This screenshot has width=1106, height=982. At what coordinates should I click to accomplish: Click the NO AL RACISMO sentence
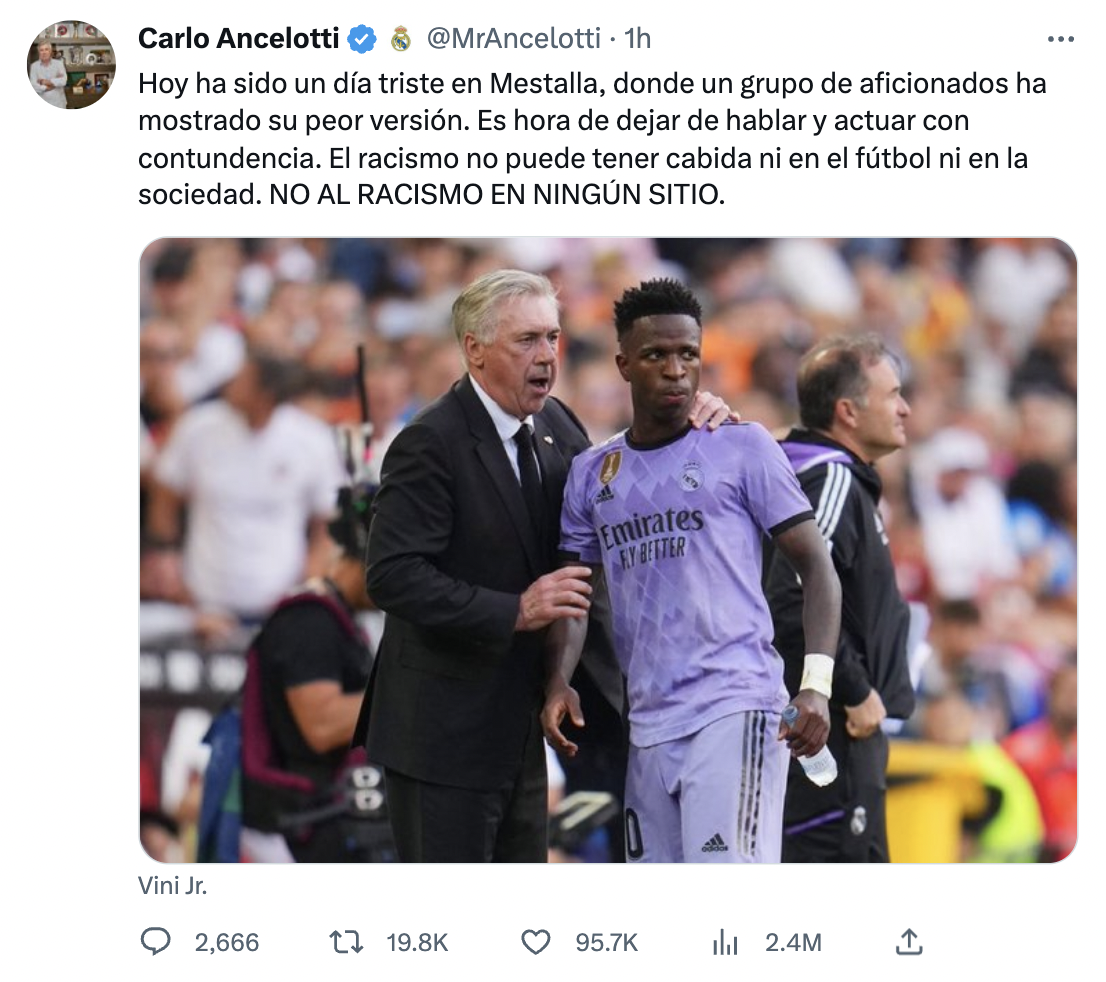[497, 195]
